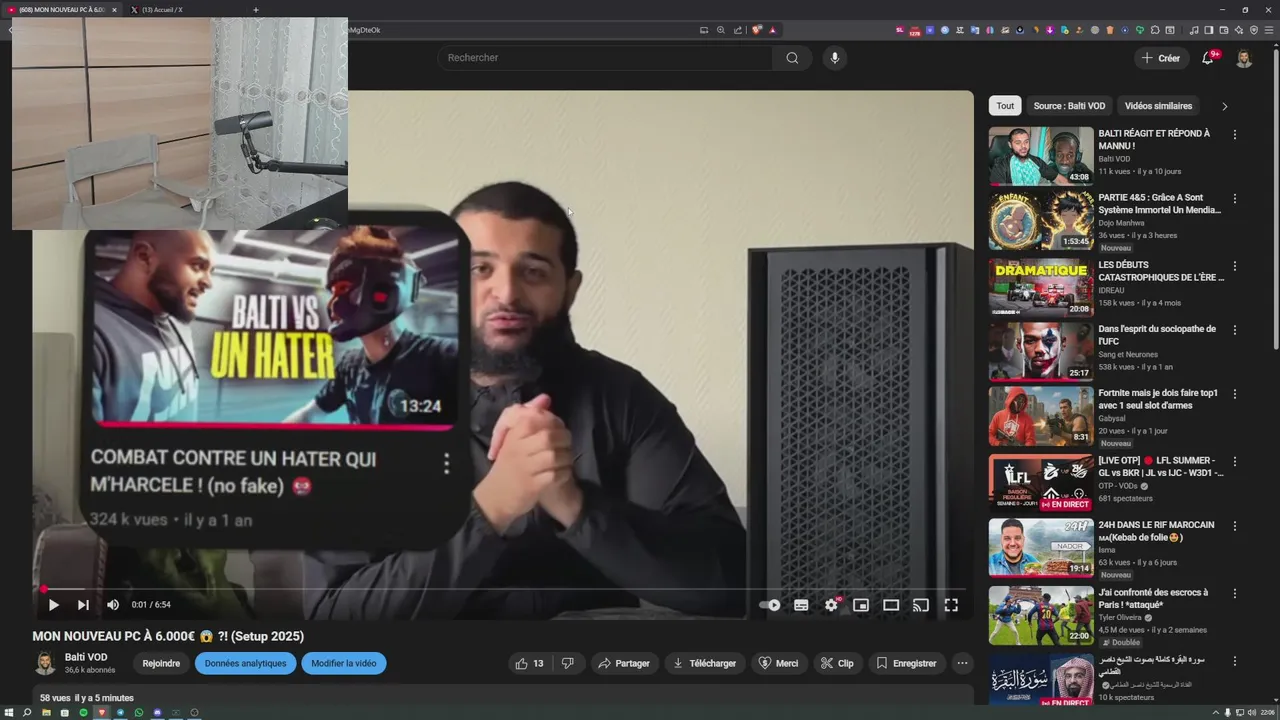Click Modifier la vidéo
1280x720 pixels.
(343, 663)
